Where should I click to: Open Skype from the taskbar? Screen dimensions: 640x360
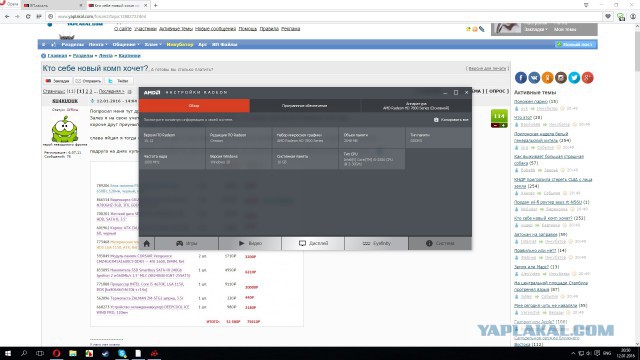coord(122,353)
